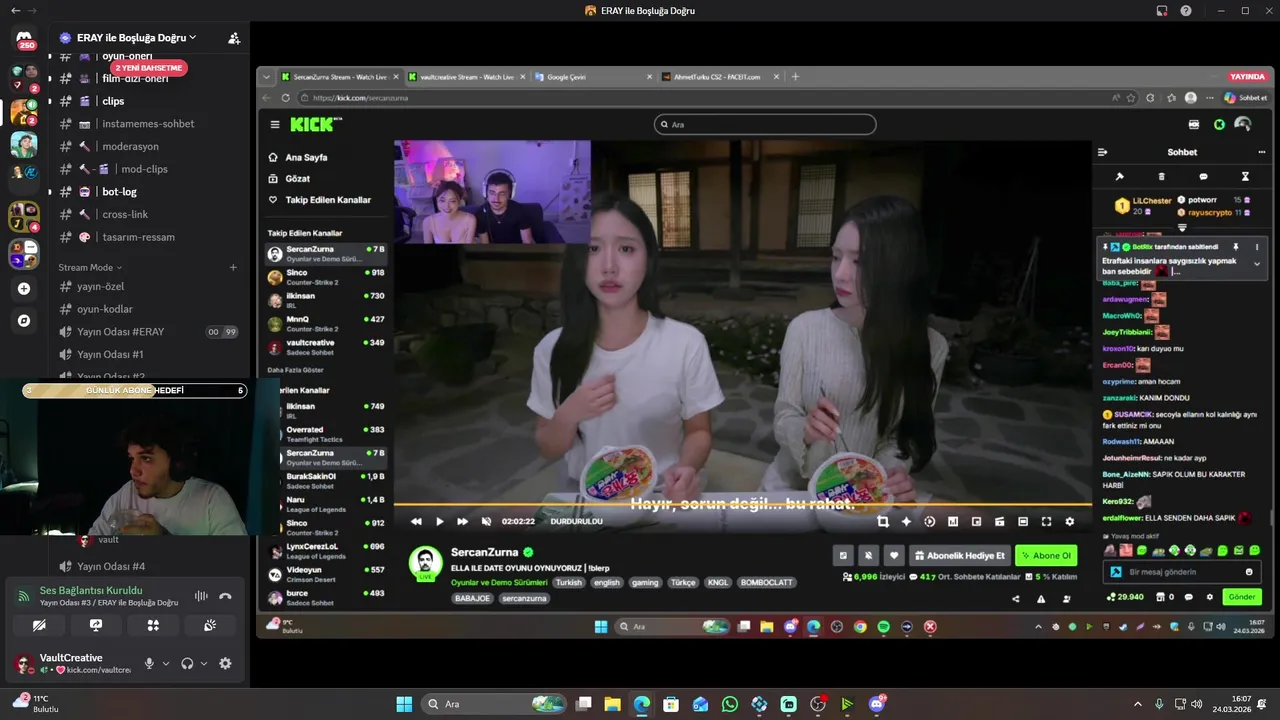Open Discord icon on Windows taskbar
Image resolution: width=1280 pixels, height=720 pixels.
click(x=877, y=704)
